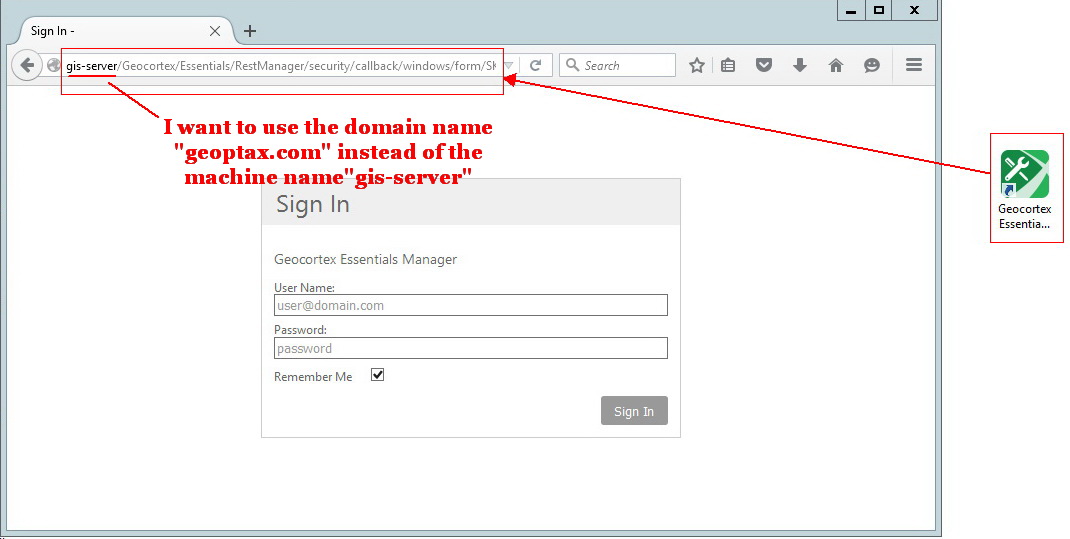1070x539 pixels.
Task: Close the Sign In tab
Action: pos(214,31)
